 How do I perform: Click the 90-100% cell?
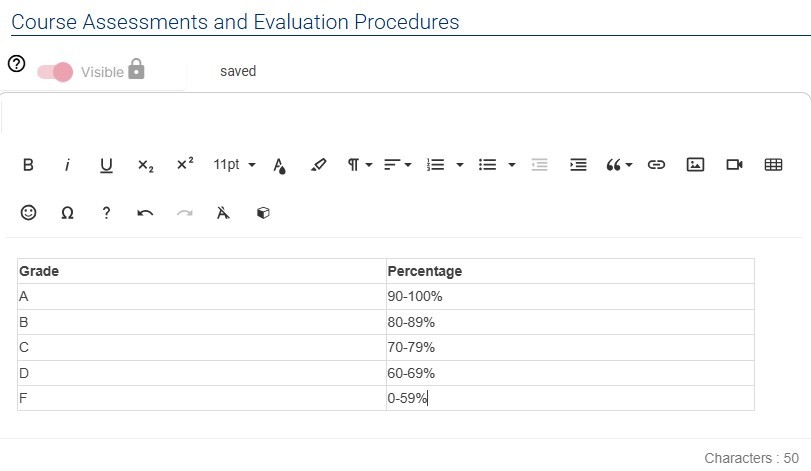click(570, 296)
